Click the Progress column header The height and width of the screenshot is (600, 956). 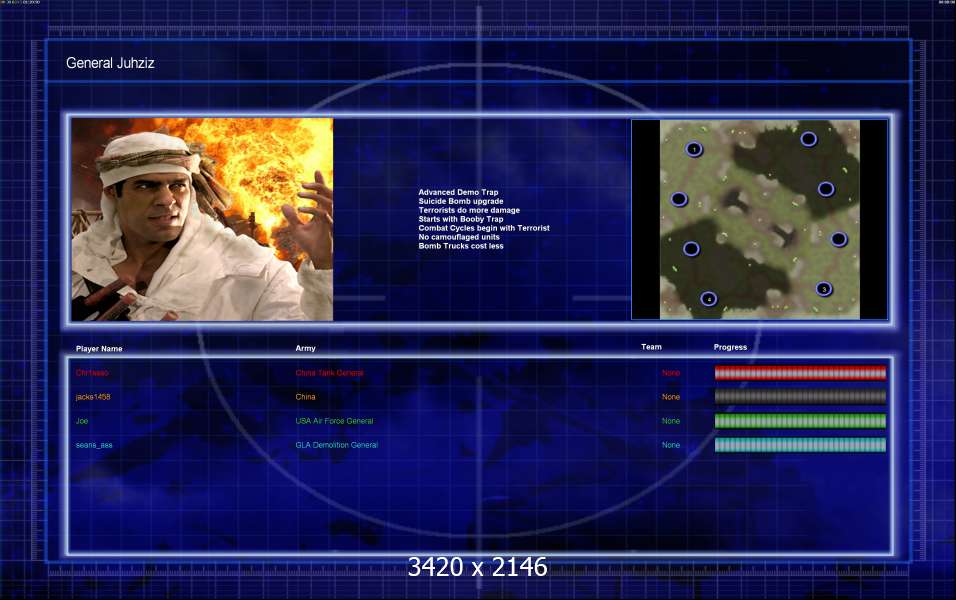click(730, 347)
